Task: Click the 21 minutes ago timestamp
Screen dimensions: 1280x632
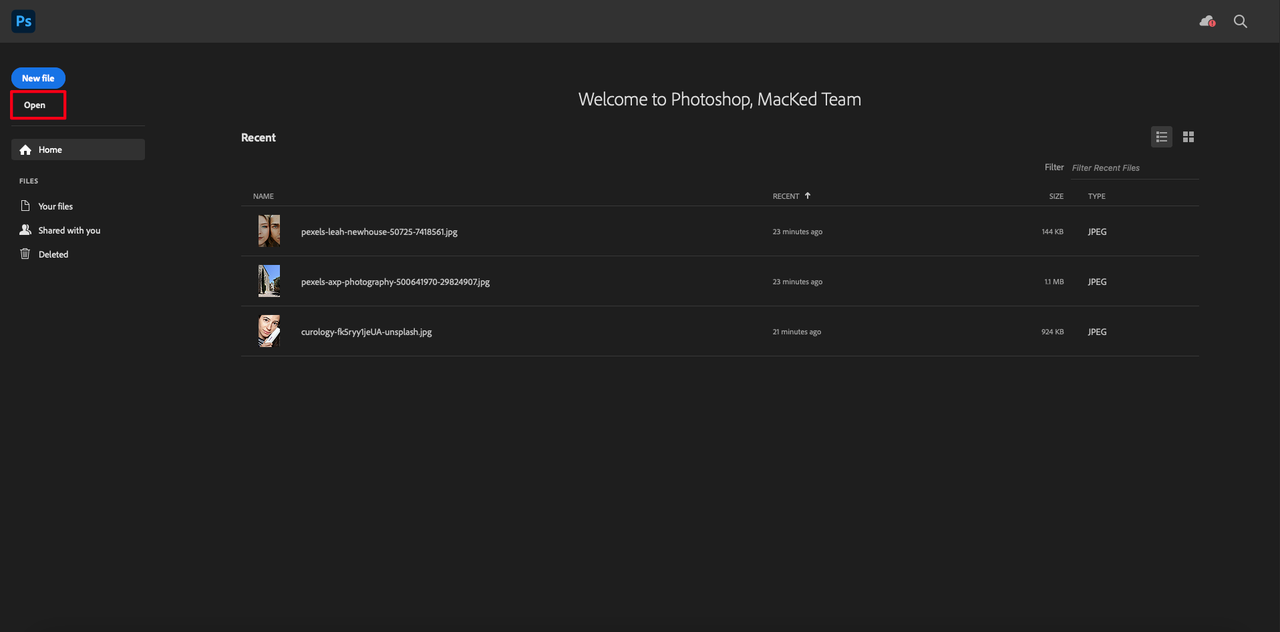Action: tap(798, 332)
